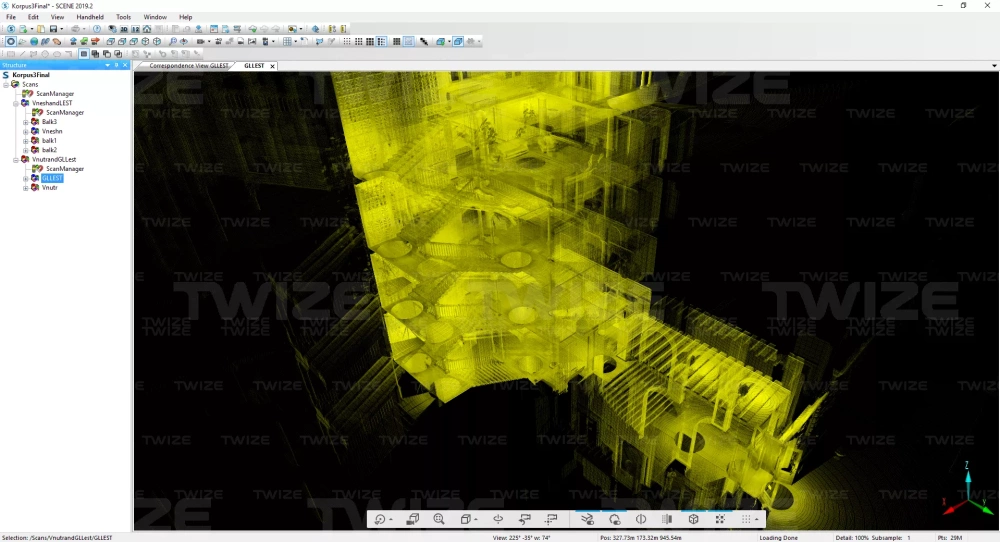Click the rotate navigation icon in bottom toolbar
This screenshot has width=1000, height=542.
(381, 519)
